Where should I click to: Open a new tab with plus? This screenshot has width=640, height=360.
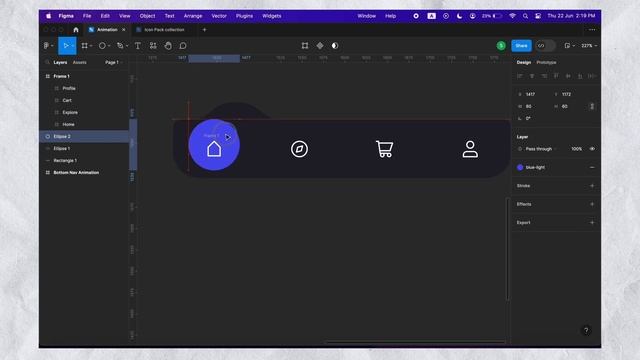pos(204,30)
